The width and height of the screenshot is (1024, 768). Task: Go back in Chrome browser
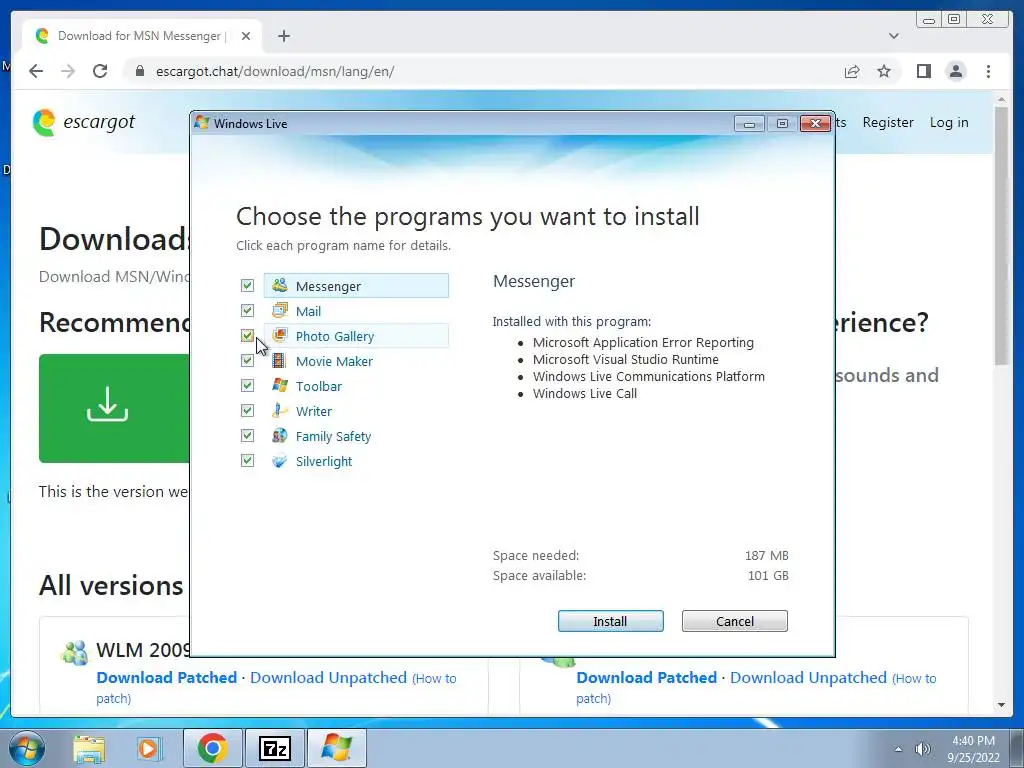tap(36, 71)
